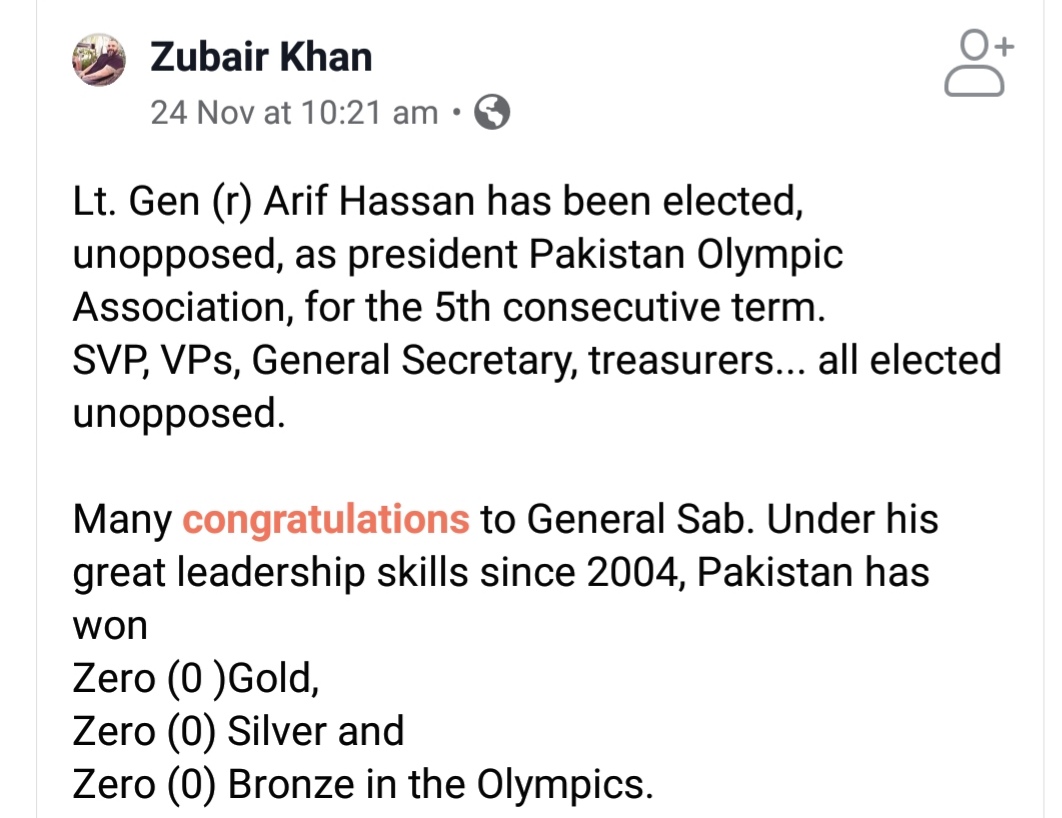Click the word Many before congratulations
Image resolution: width=1062 pixels, height=818 pixels.
coord(122,520)
